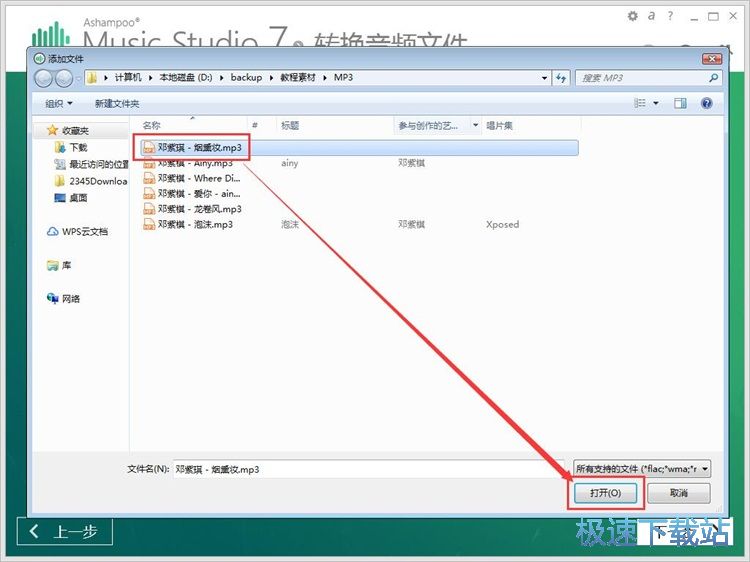The image size is (750, 562).
Task: Click 上一步 in Music Studio window
Action: 65,531
